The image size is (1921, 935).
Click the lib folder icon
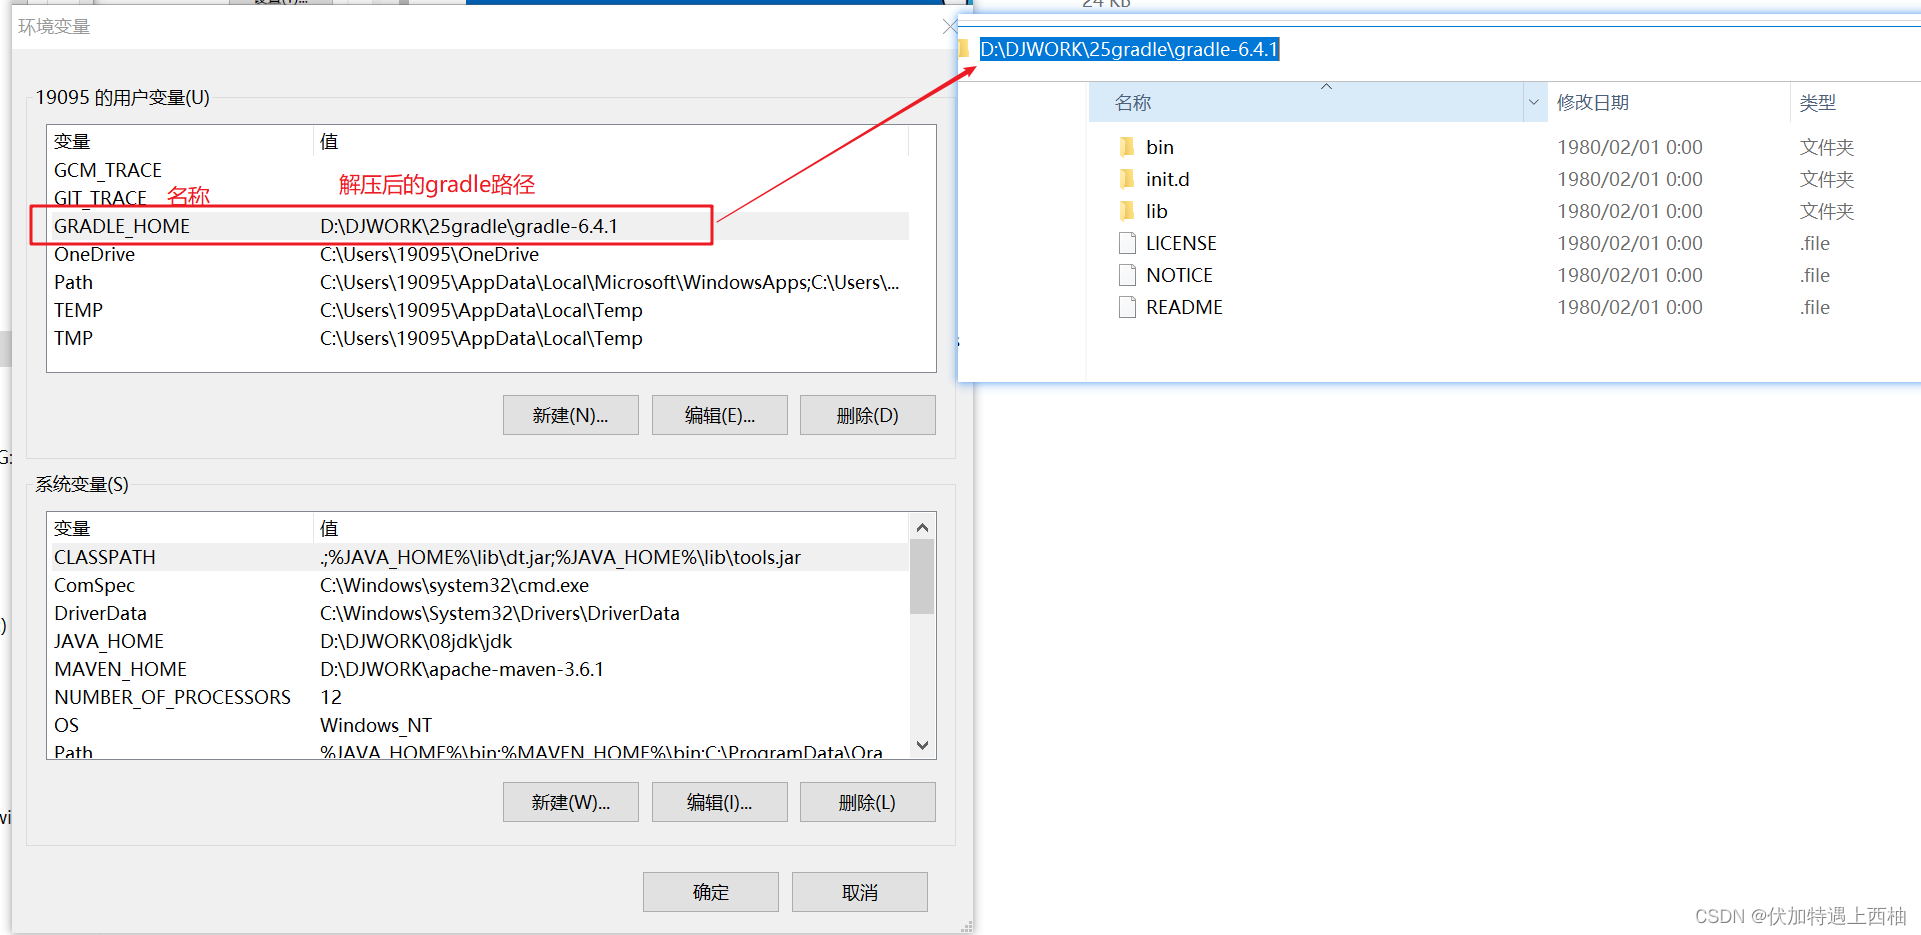(x=1127, y=211)
